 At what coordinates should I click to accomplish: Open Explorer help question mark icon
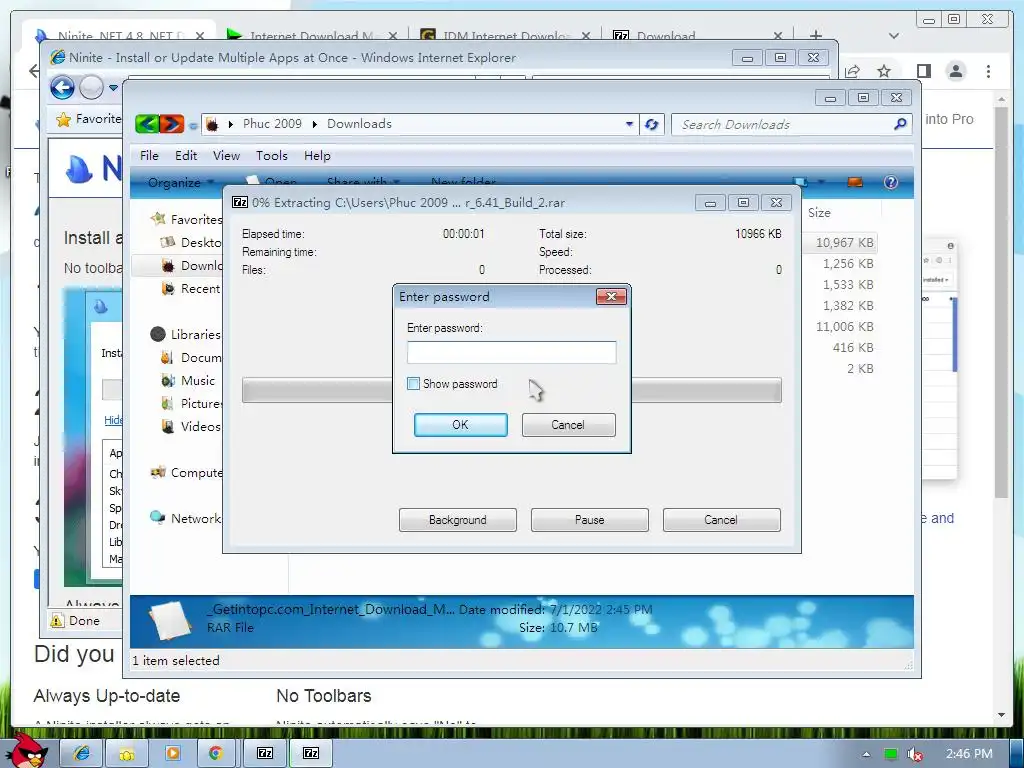pos(891,182)
